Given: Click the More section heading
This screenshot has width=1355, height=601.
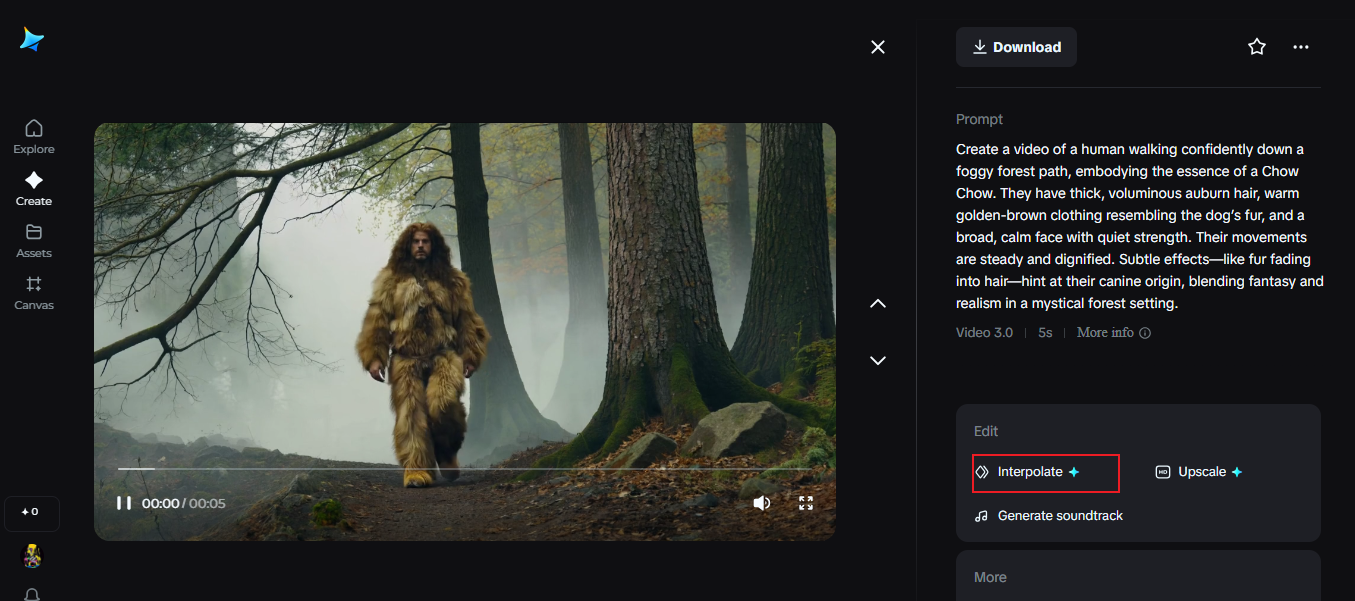Looking at the screenshot, I should 990,577.
